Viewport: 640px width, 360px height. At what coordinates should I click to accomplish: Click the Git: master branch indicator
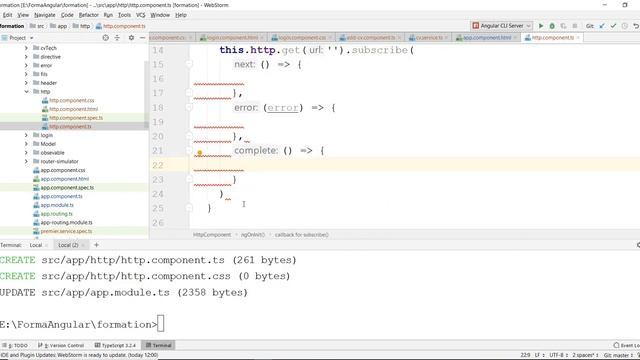(x=619, y=355)
